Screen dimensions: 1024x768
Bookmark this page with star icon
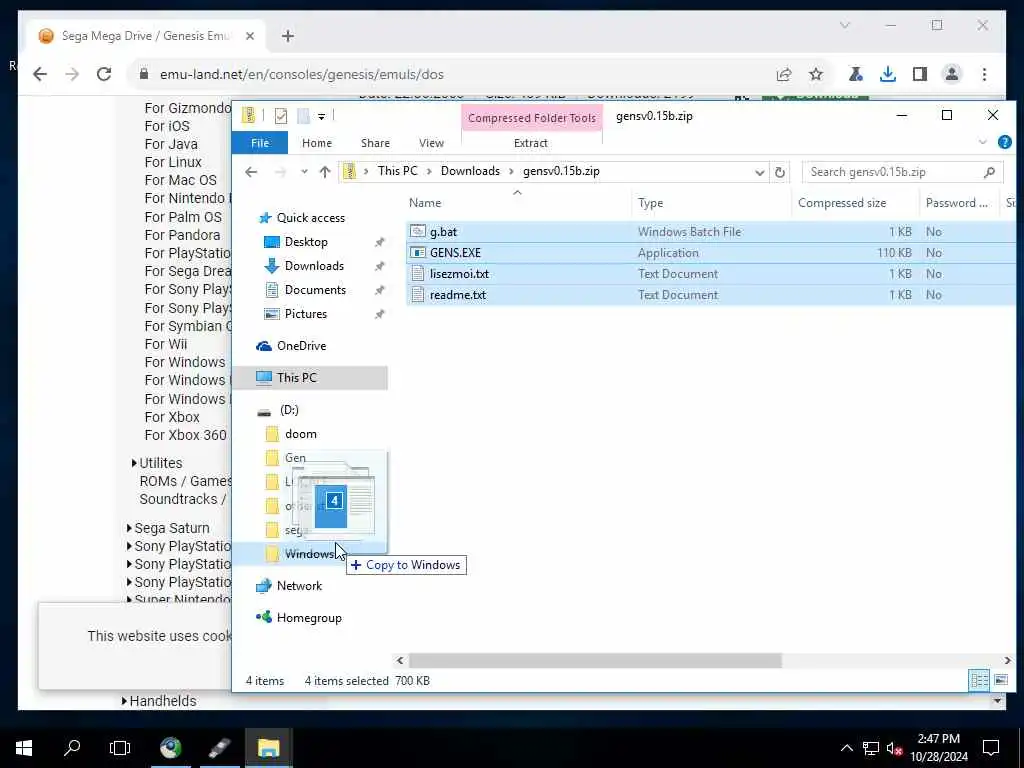(816, 74)
